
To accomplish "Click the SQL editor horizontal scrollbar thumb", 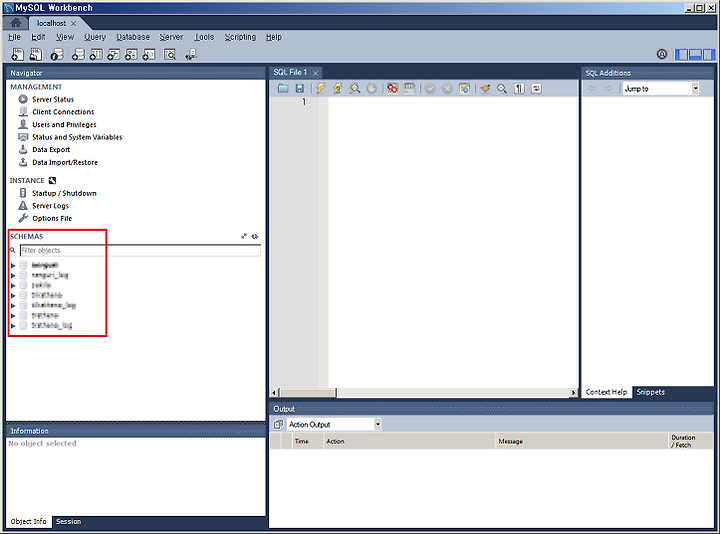I will (x=308, y=393).
